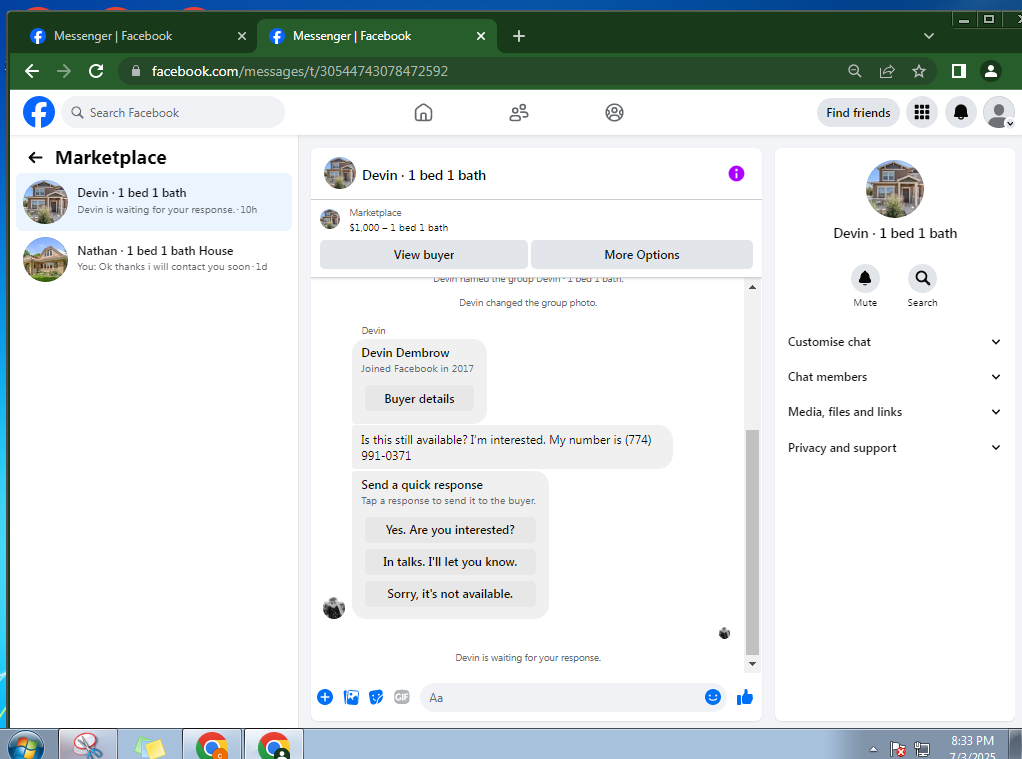Screen dimensions: 1022x759
Task: Open the emoji picker in message box
Action: (x=712, y=697)
